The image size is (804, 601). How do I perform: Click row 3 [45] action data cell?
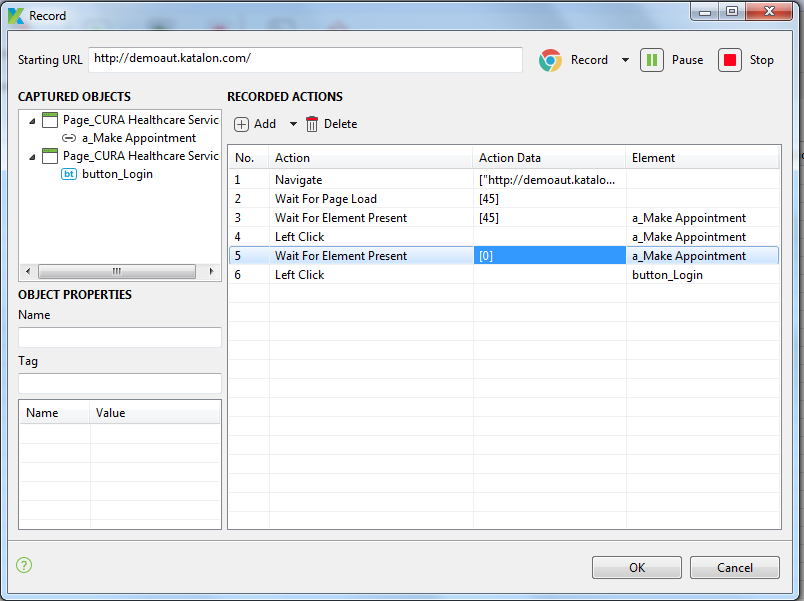(x=549, y=218)
